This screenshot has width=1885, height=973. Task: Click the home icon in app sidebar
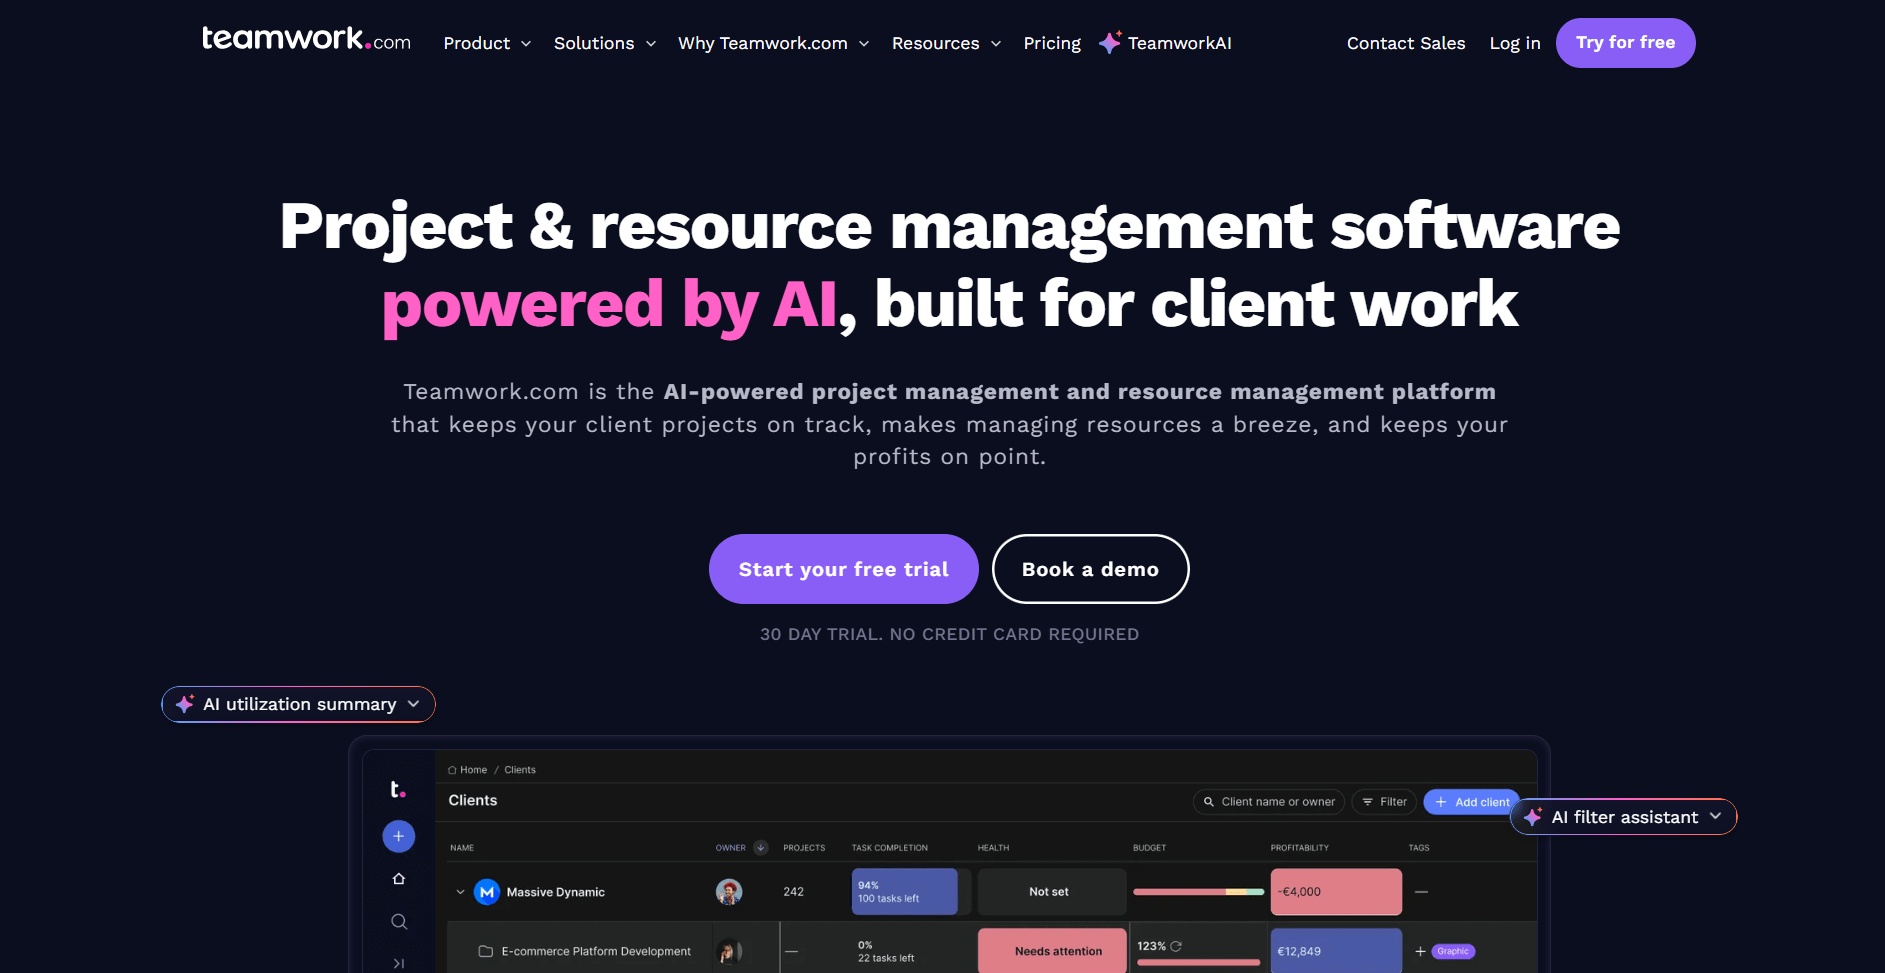point(398,879)
